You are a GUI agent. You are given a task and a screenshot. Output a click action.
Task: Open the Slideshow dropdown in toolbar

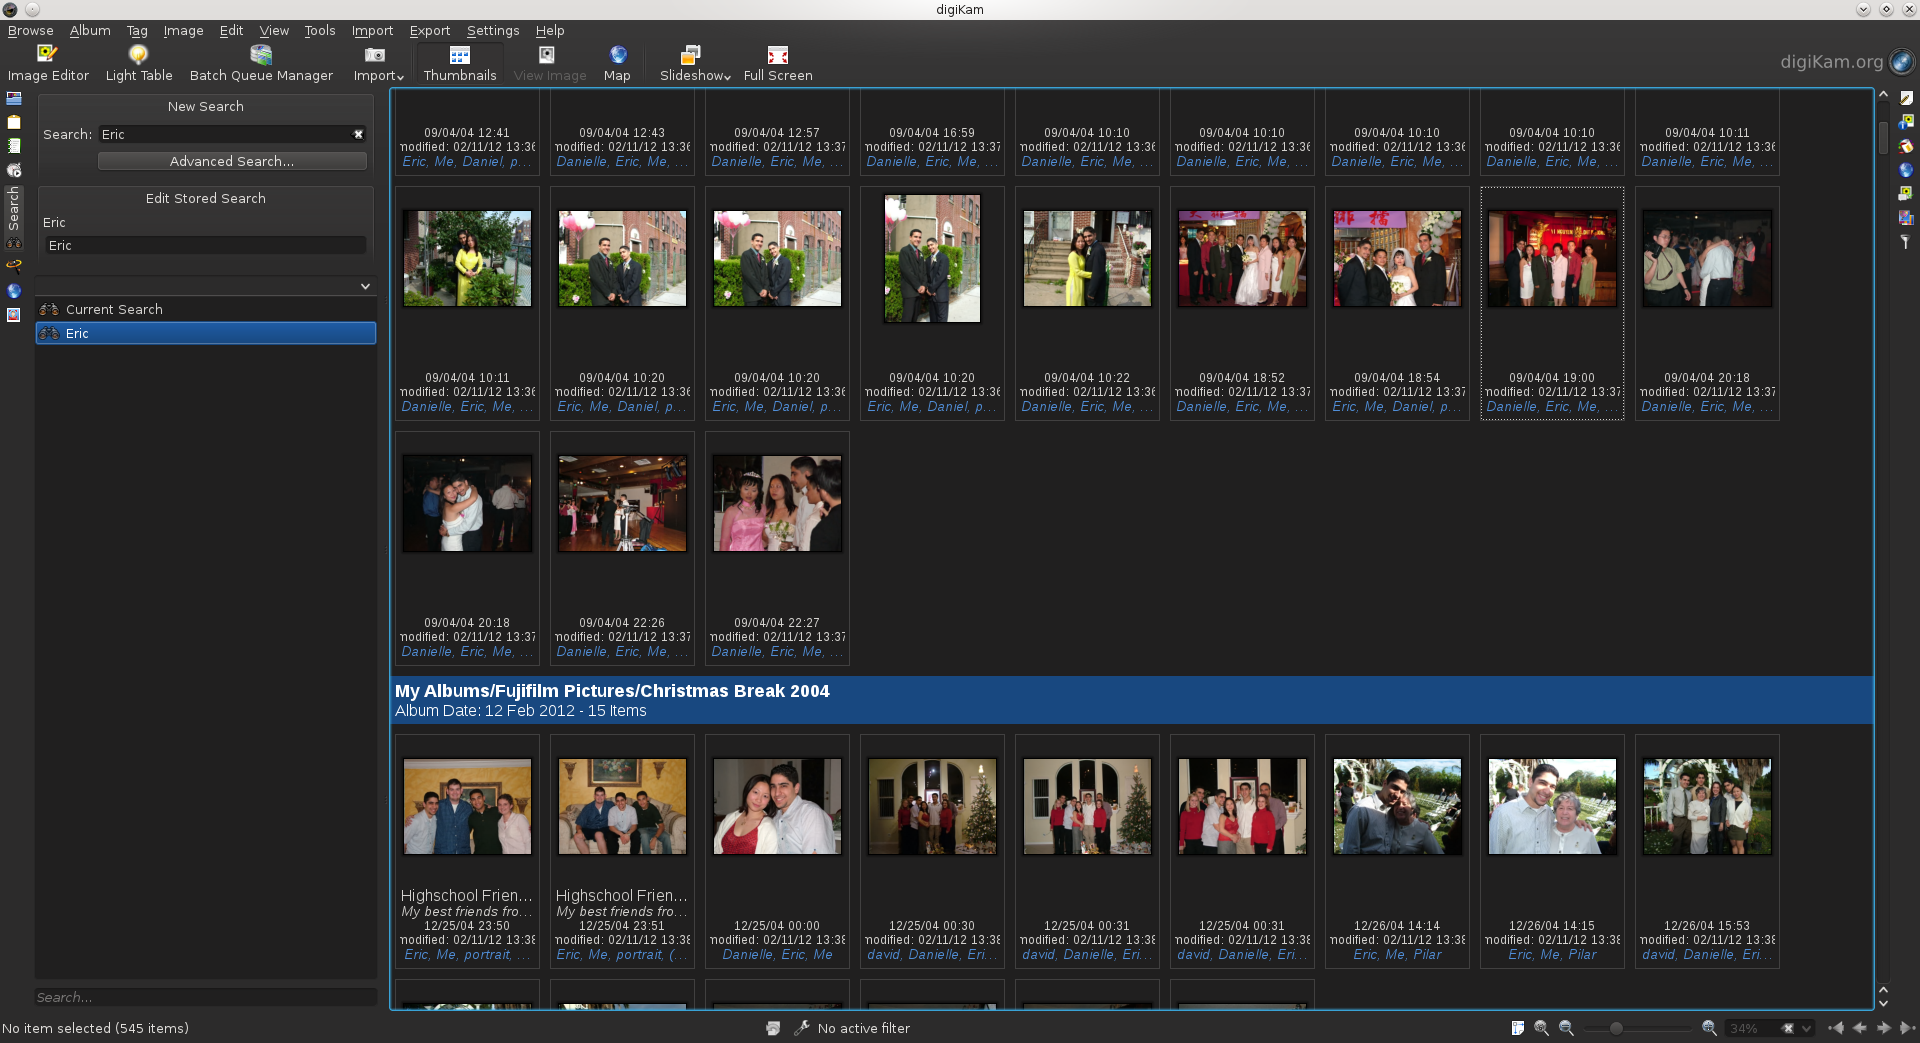(695, 63)
